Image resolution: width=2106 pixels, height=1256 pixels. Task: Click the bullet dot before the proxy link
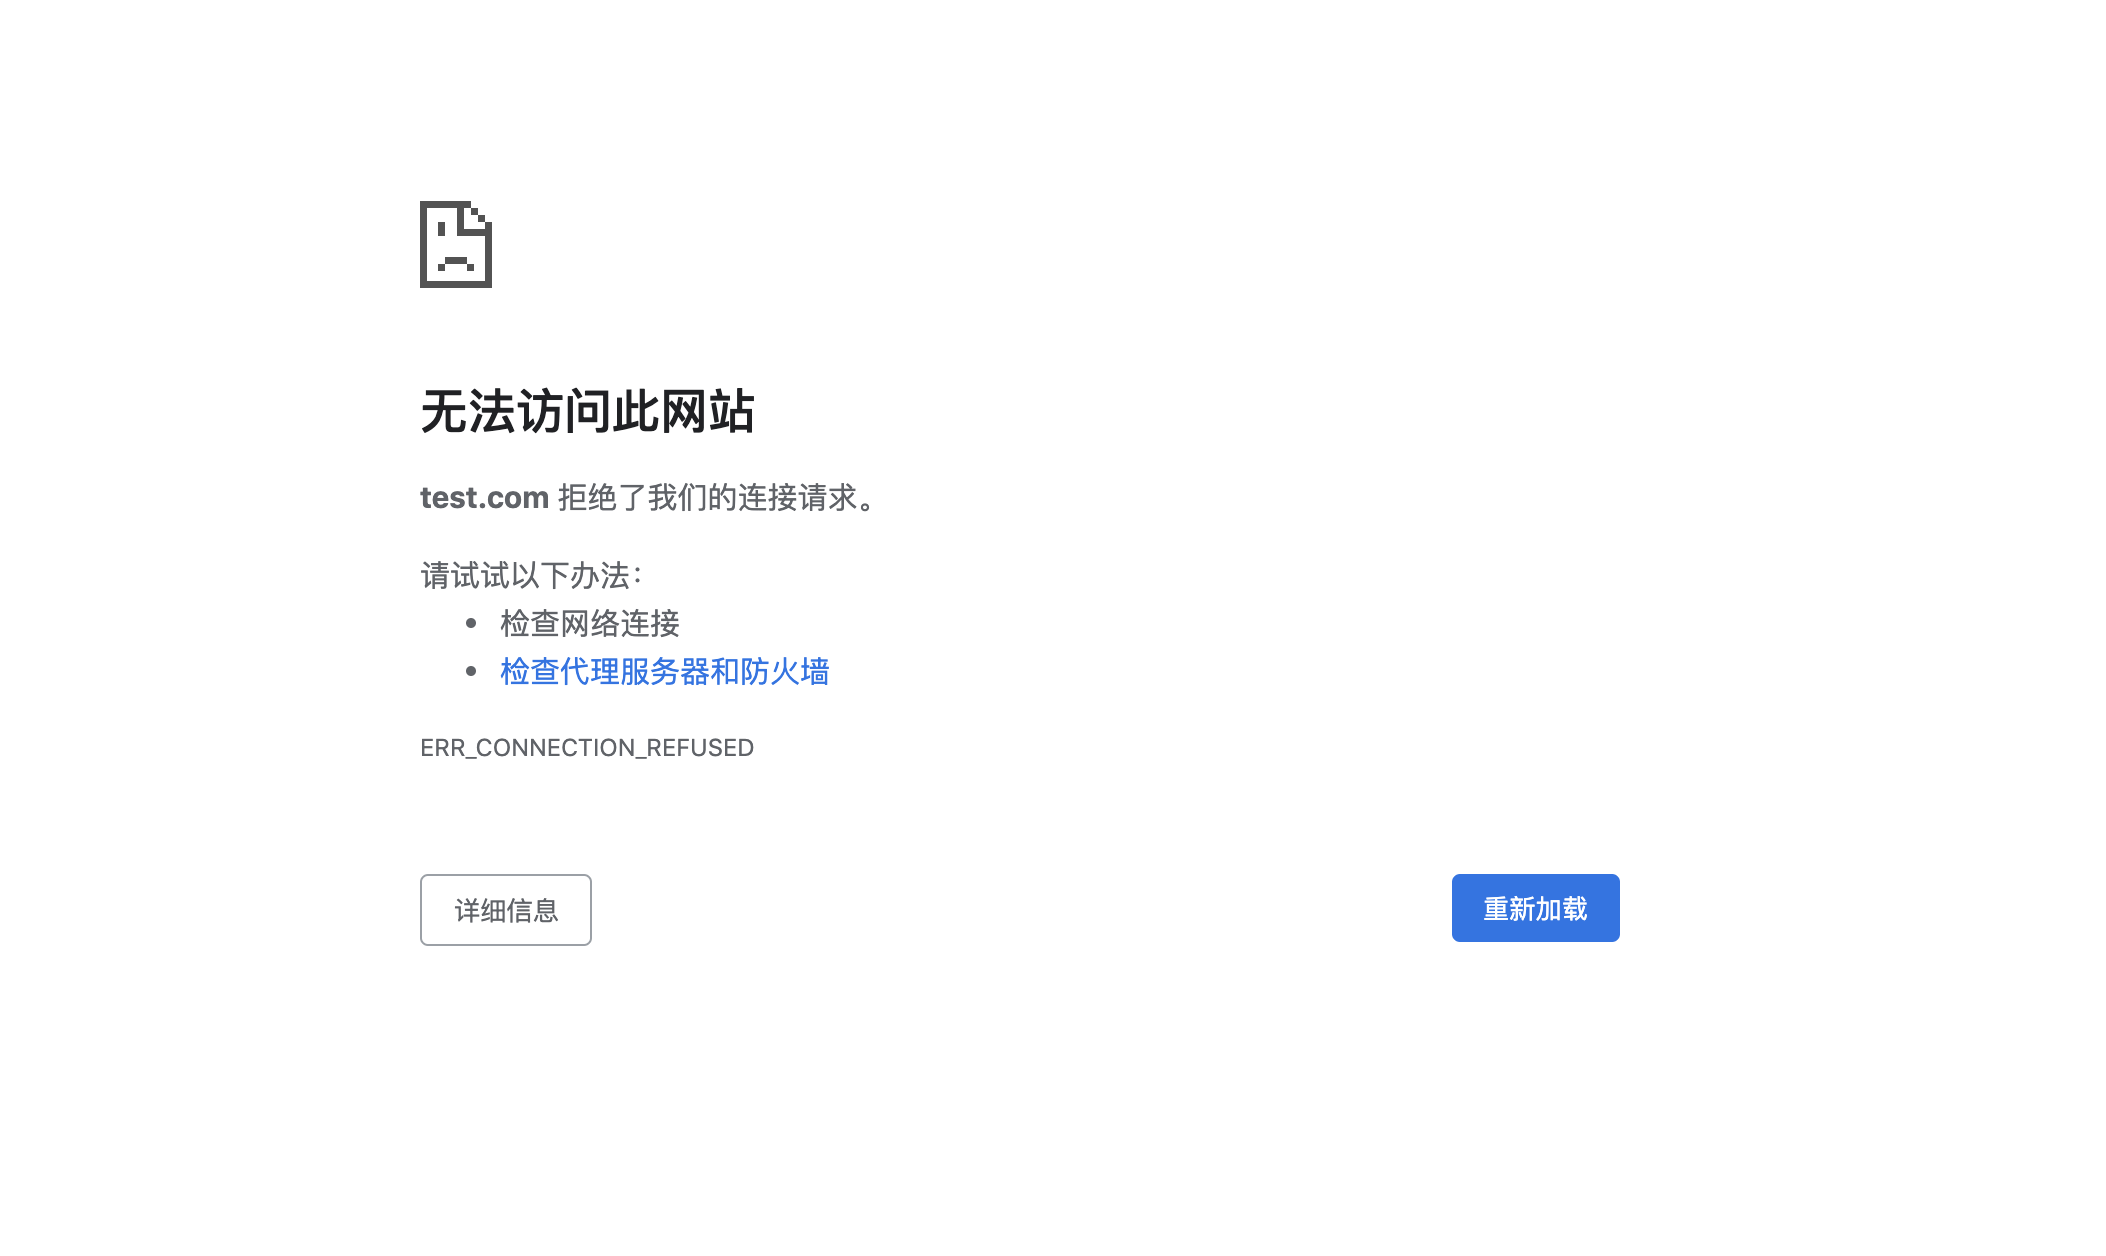pos(471,671)
